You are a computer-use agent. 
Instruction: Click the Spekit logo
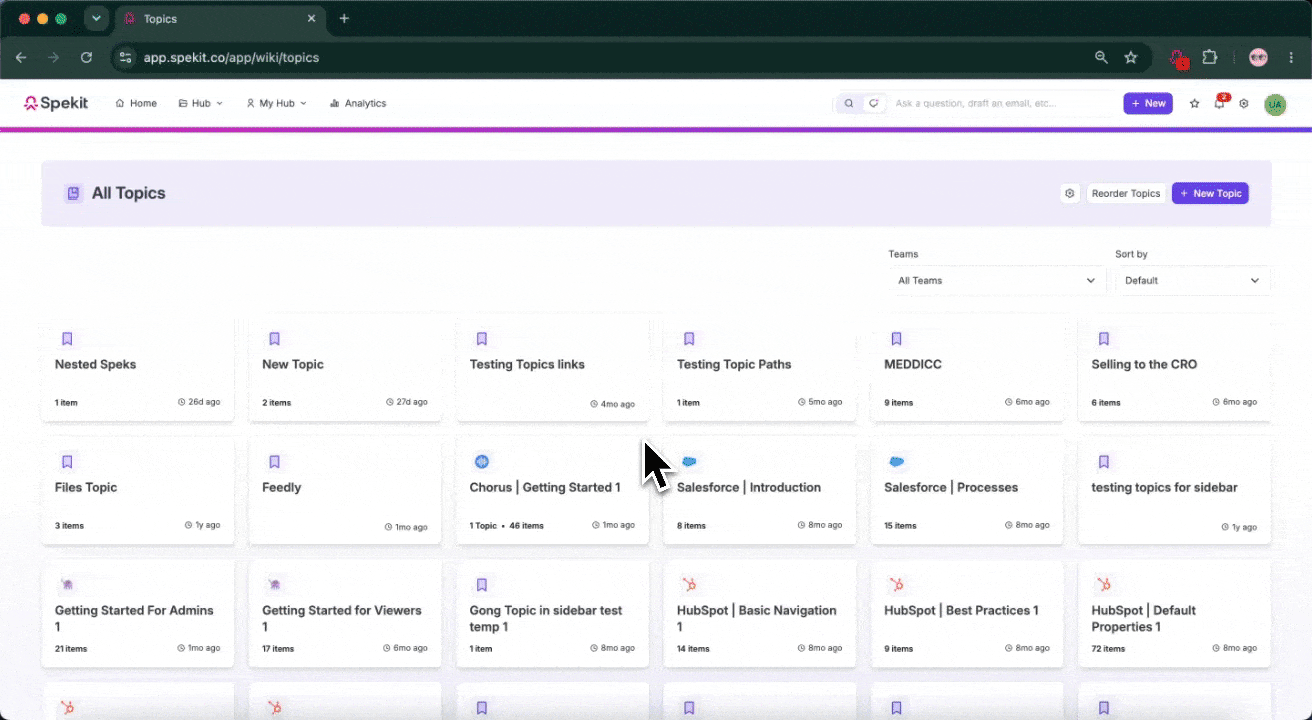coord(56,103)
